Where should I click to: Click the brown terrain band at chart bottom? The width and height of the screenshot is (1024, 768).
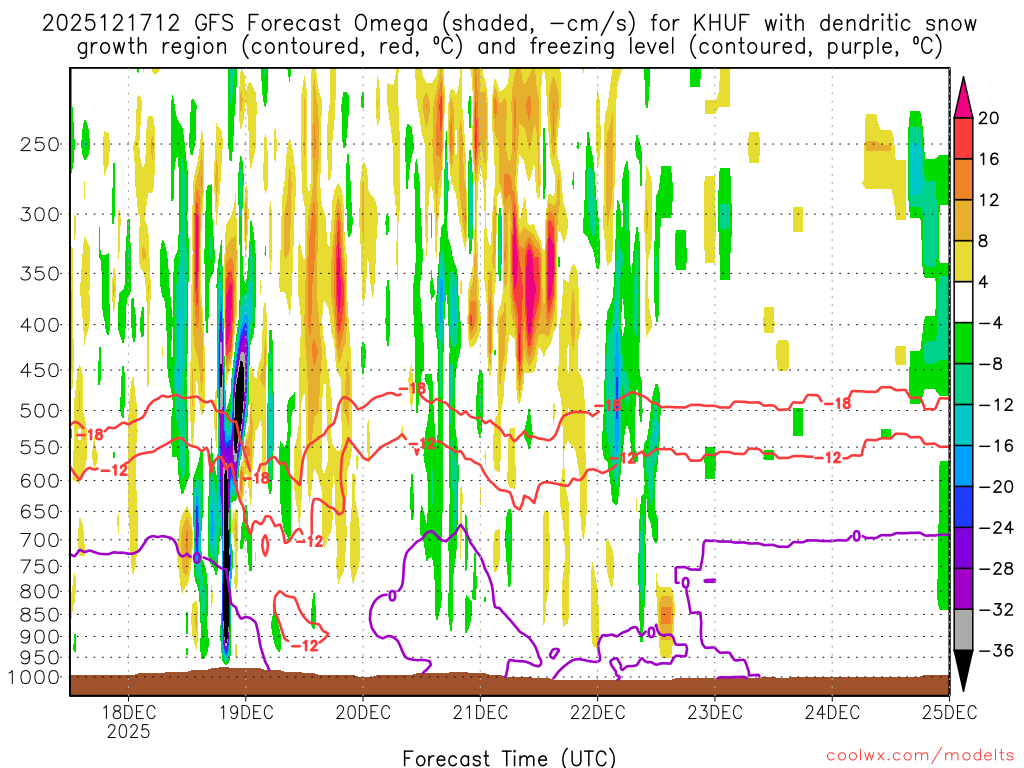(x=509, y=684)
